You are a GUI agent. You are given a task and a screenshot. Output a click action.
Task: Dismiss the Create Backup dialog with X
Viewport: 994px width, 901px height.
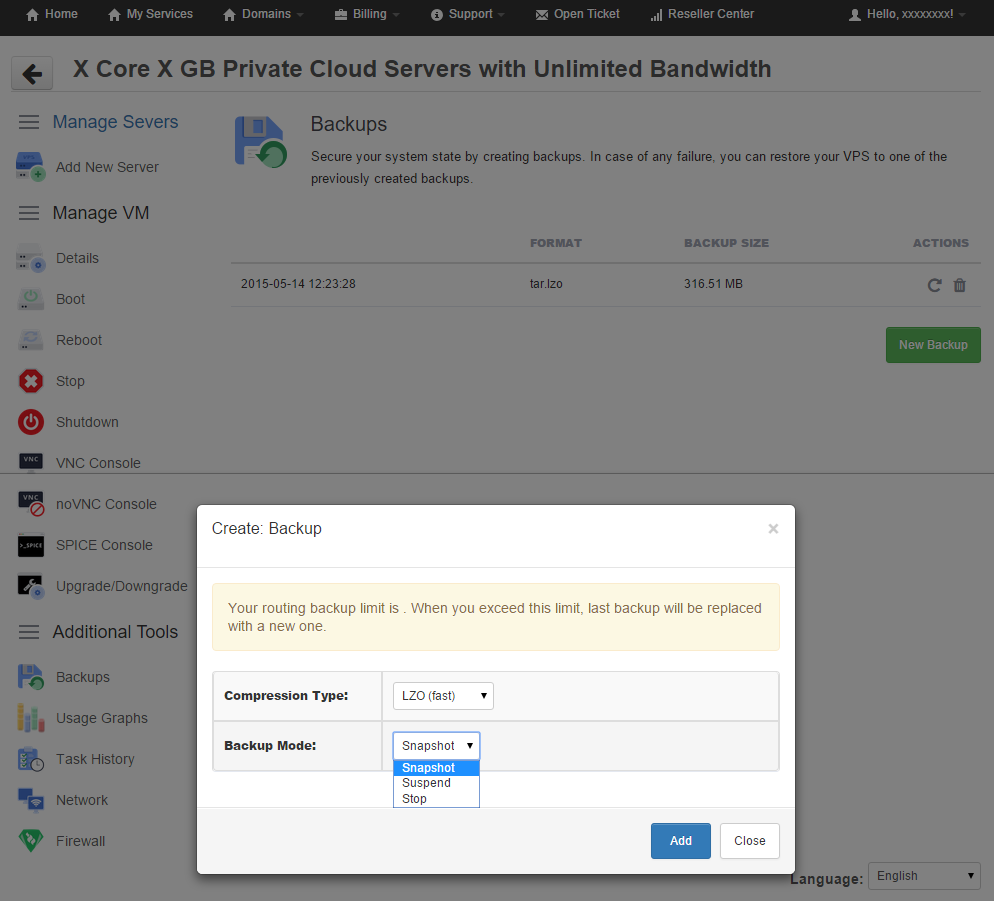click(x=773, y=529)
